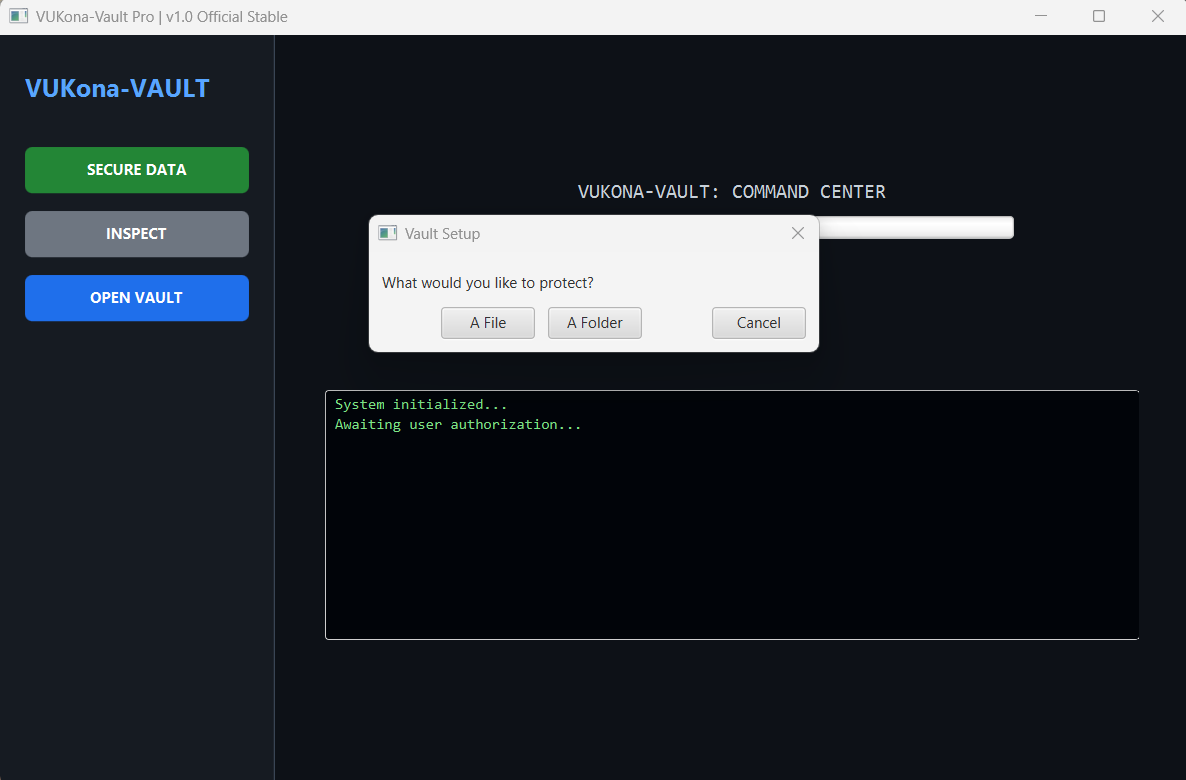
Task: Click the 'VUKONA-VAULT: COMMAND CENTER' heading
Action: [x=731, y=191]
